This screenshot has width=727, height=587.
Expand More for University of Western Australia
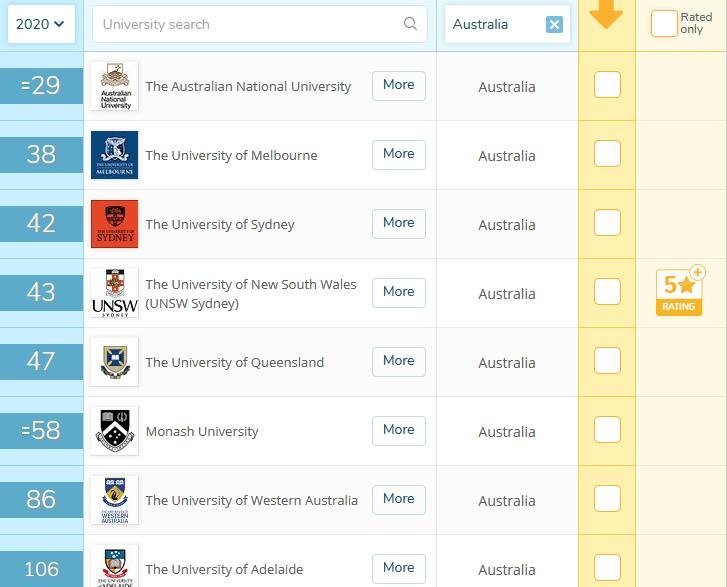click(398, 499)
